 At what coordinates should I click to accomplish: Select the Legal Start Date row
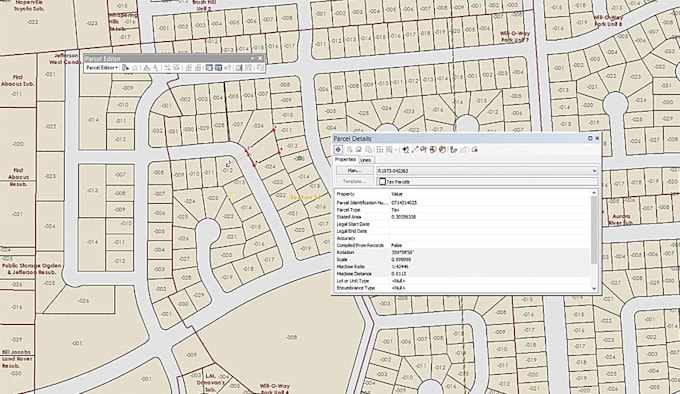point(463,224)
